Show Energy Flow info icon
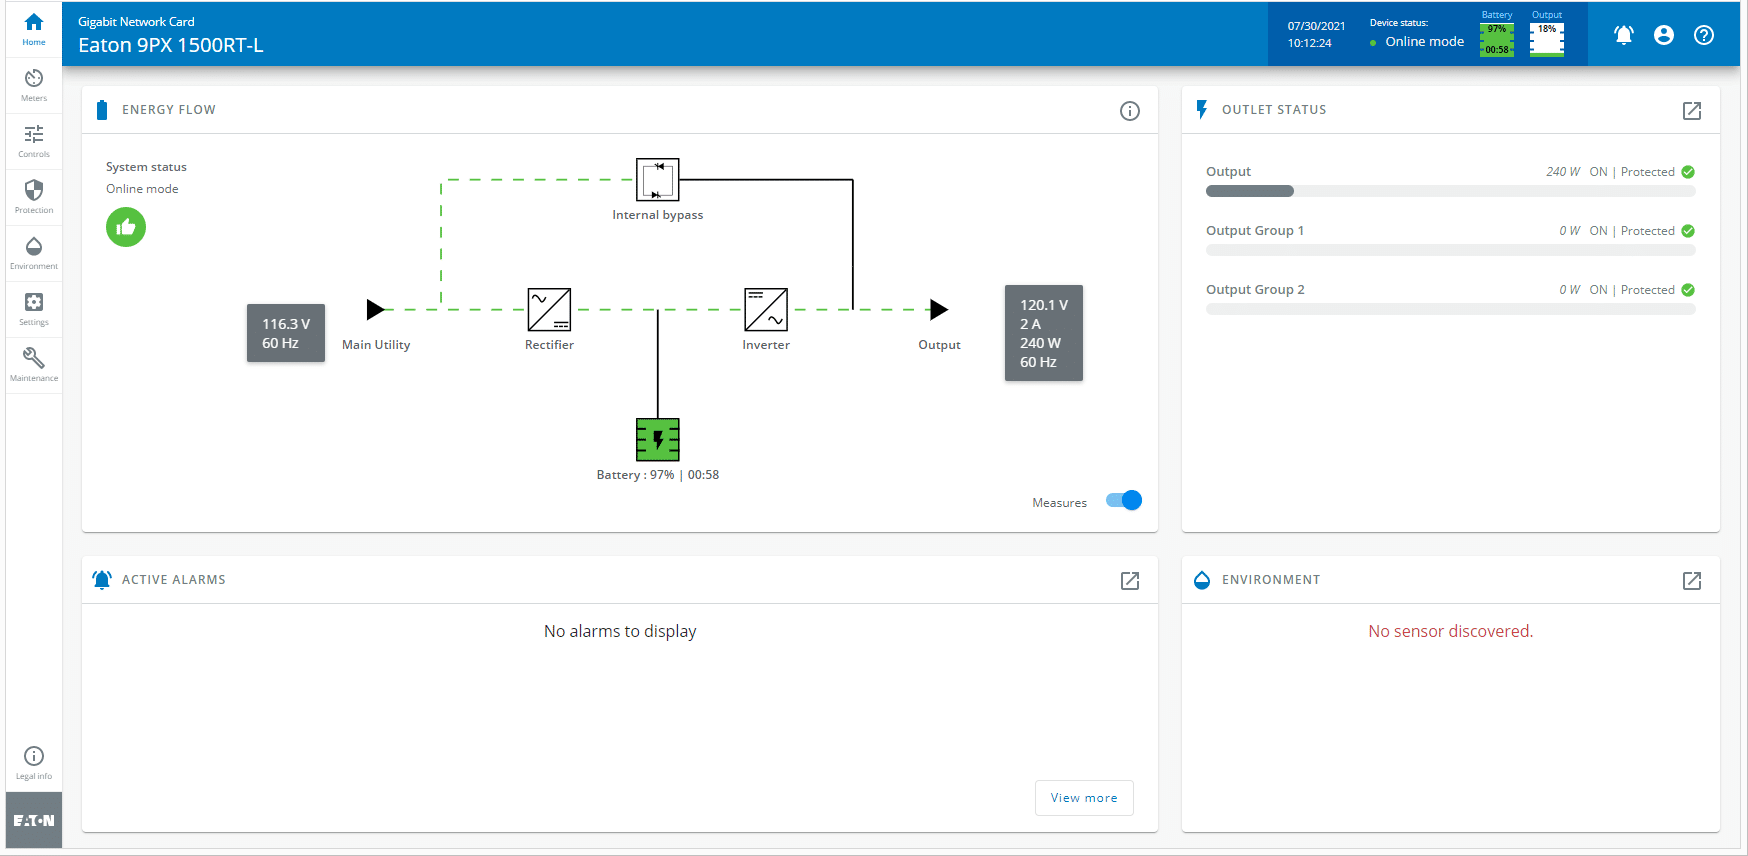This screenshot has width=1748, height=856. (1130, 111)
